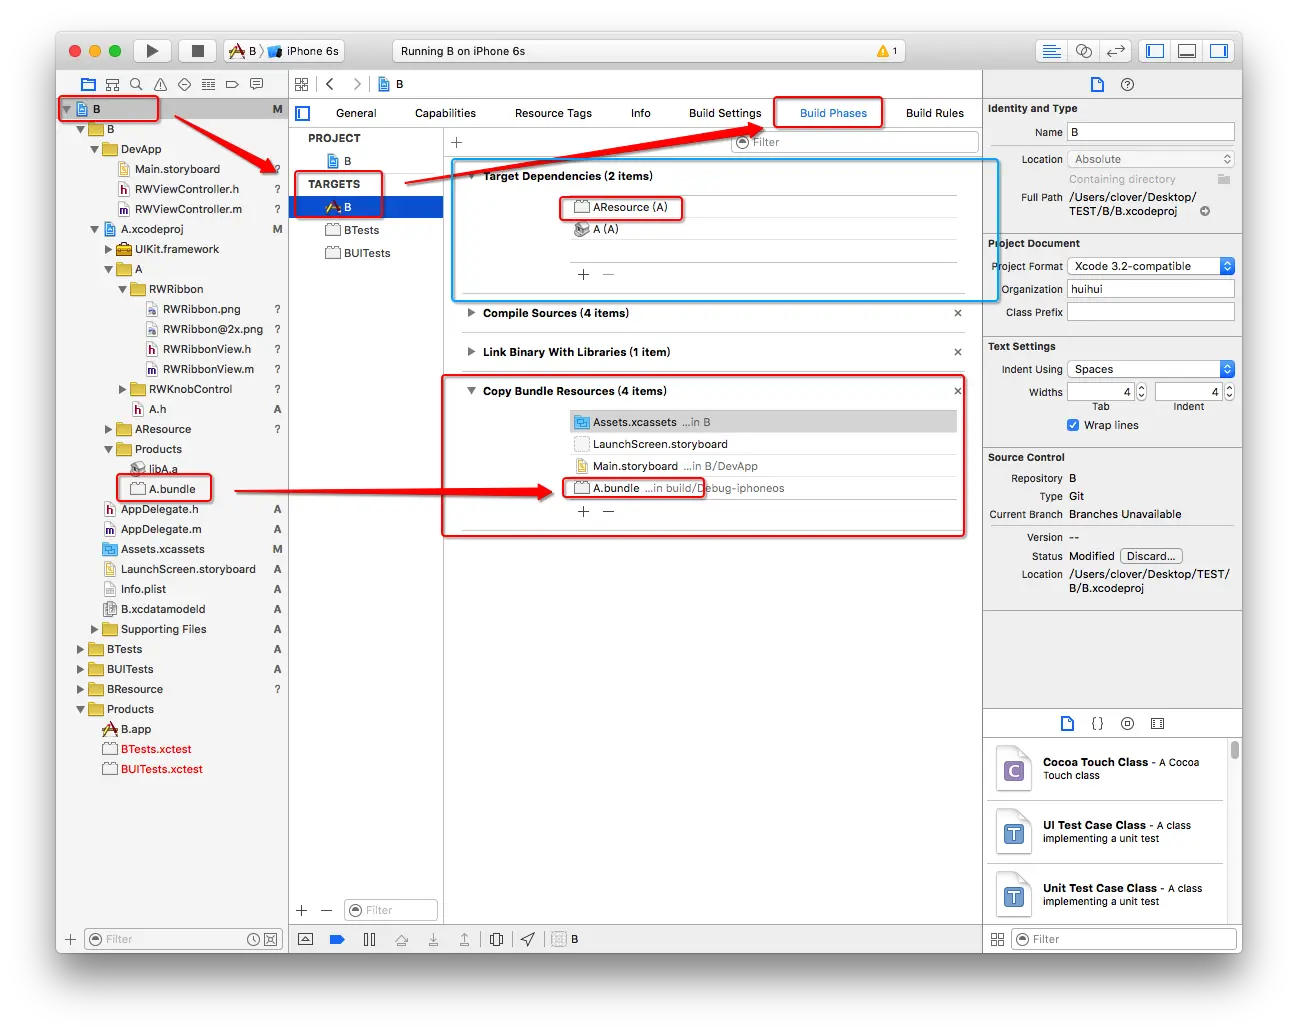Open the report navigator icon
Screen dimensions: 1298x1033
click(x=256, y=85)
